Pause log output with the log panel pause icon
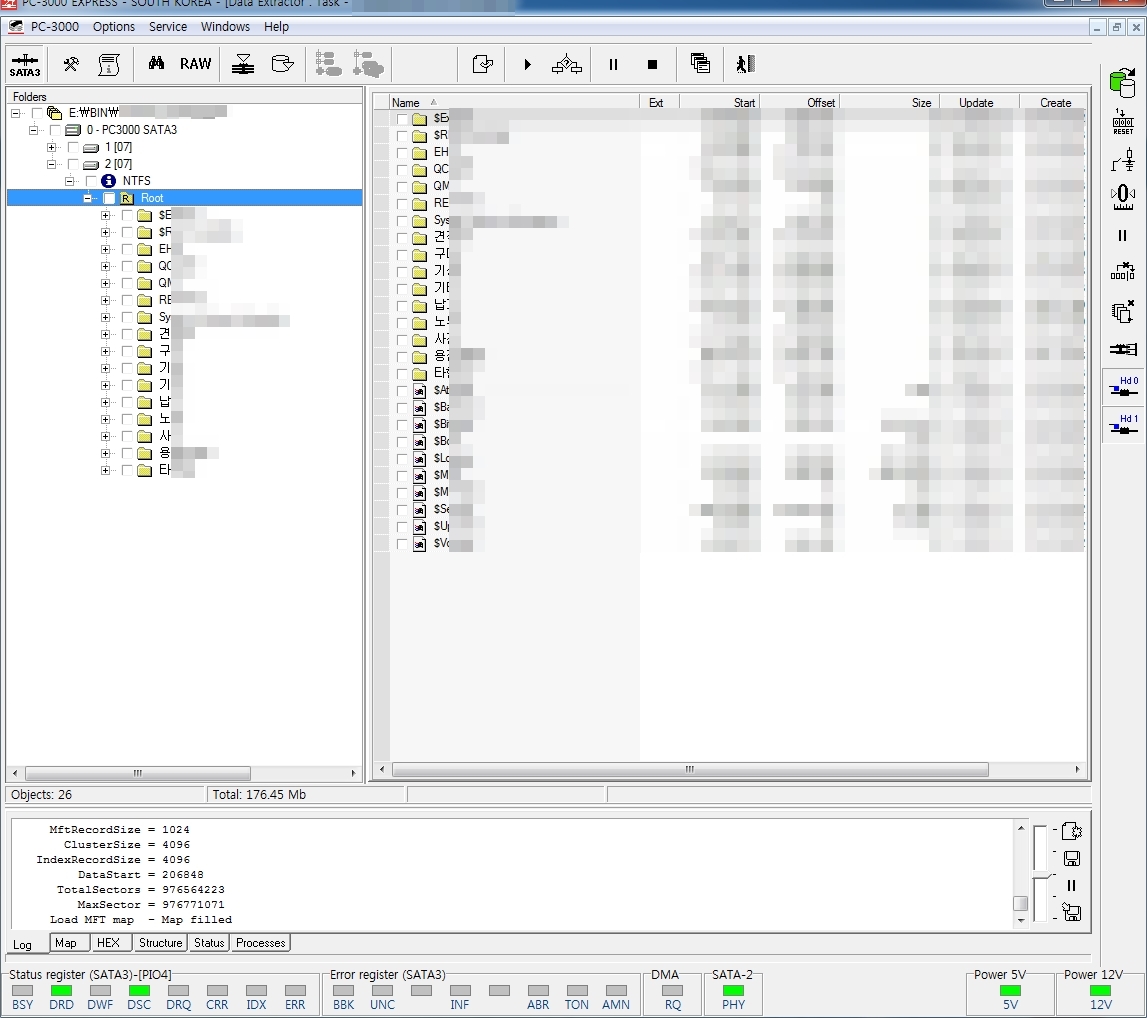The width and height of the screenshot is (1147, 1018). [1072, 886]
